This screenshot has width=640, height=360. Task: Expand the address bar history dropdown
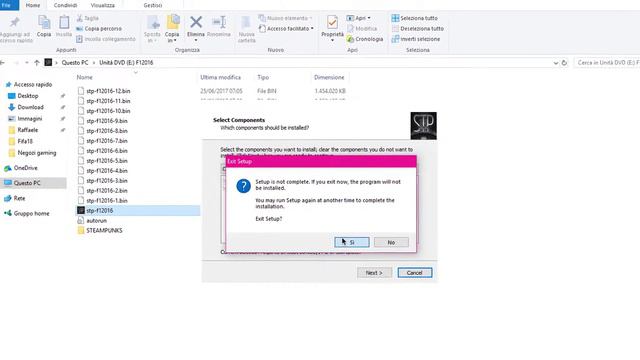tap(556, 63)
